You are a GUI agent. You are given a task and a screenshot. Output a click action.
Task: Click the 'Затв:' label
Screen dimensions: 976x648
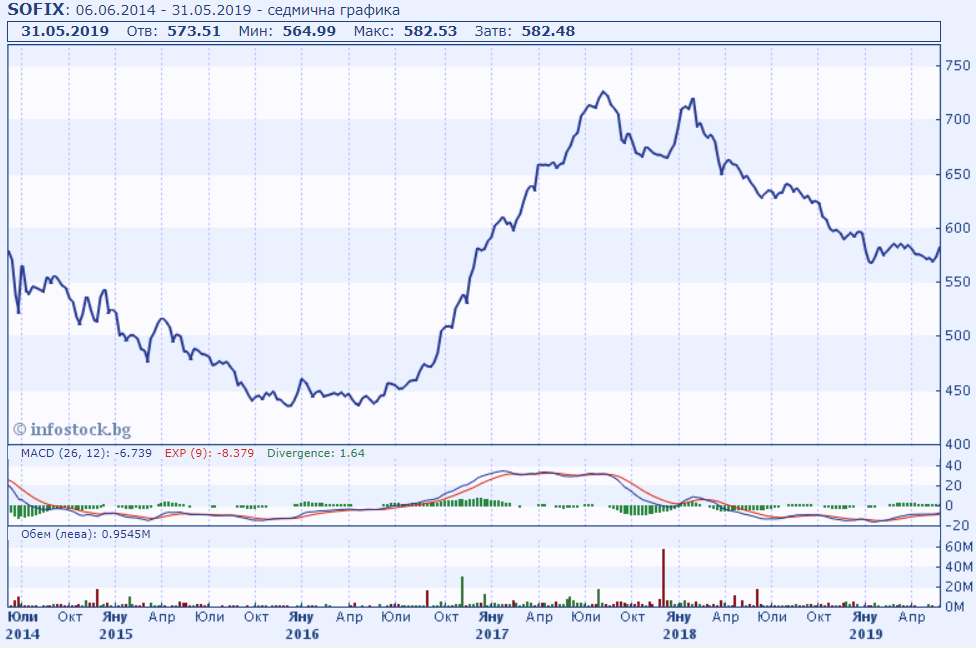pyautogui.click(x=493, y=31)
